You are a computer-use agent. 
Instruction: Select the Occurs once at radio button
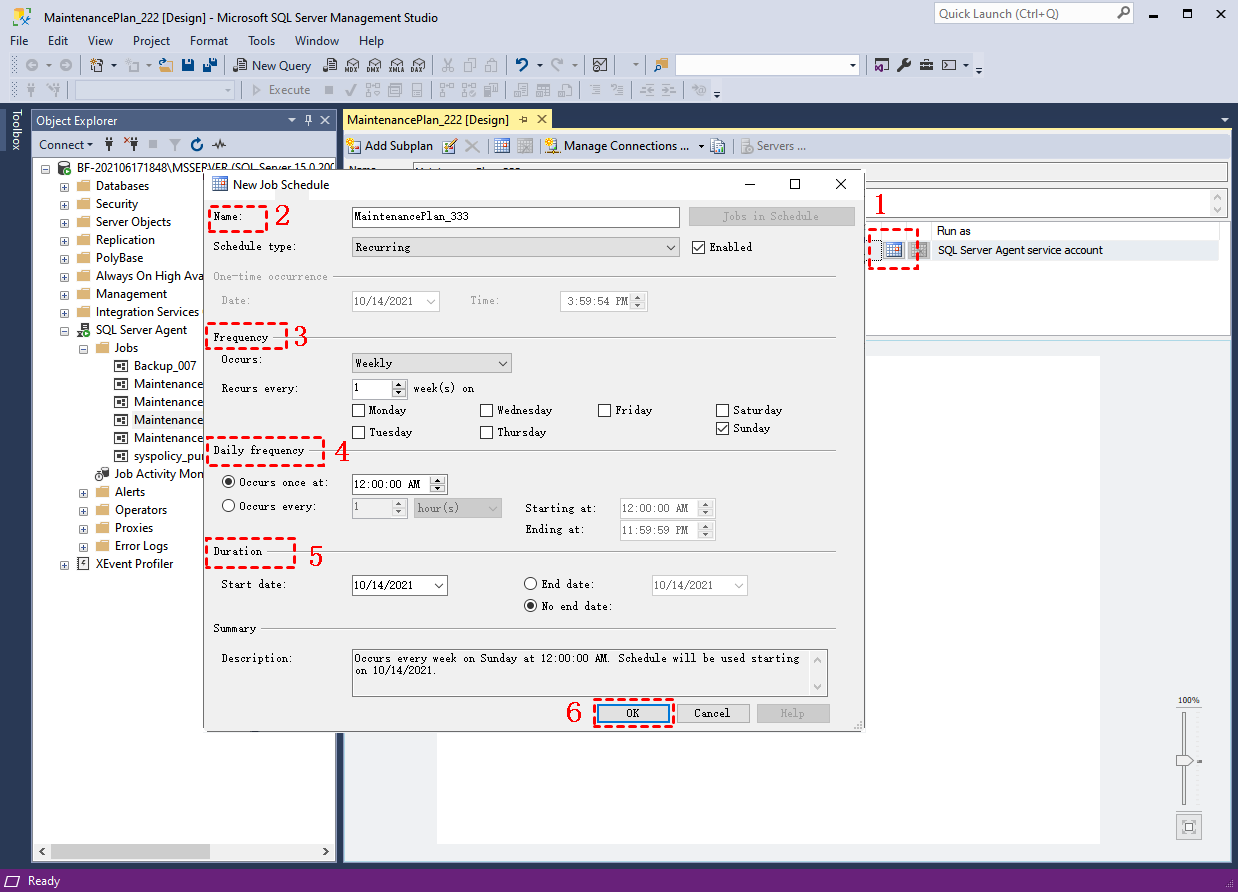click(229, 482)
